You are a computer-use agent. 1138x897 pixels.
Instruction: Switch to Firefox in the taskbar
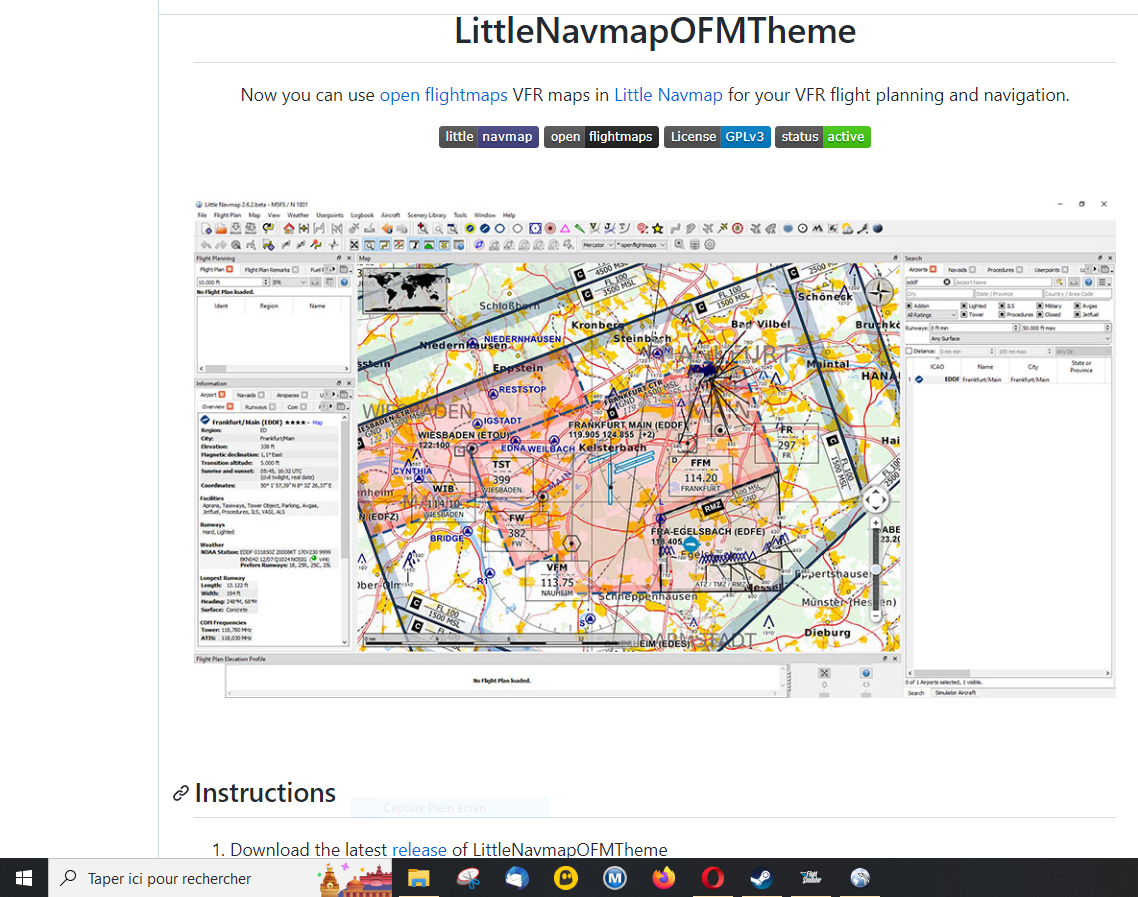point(663,878)
